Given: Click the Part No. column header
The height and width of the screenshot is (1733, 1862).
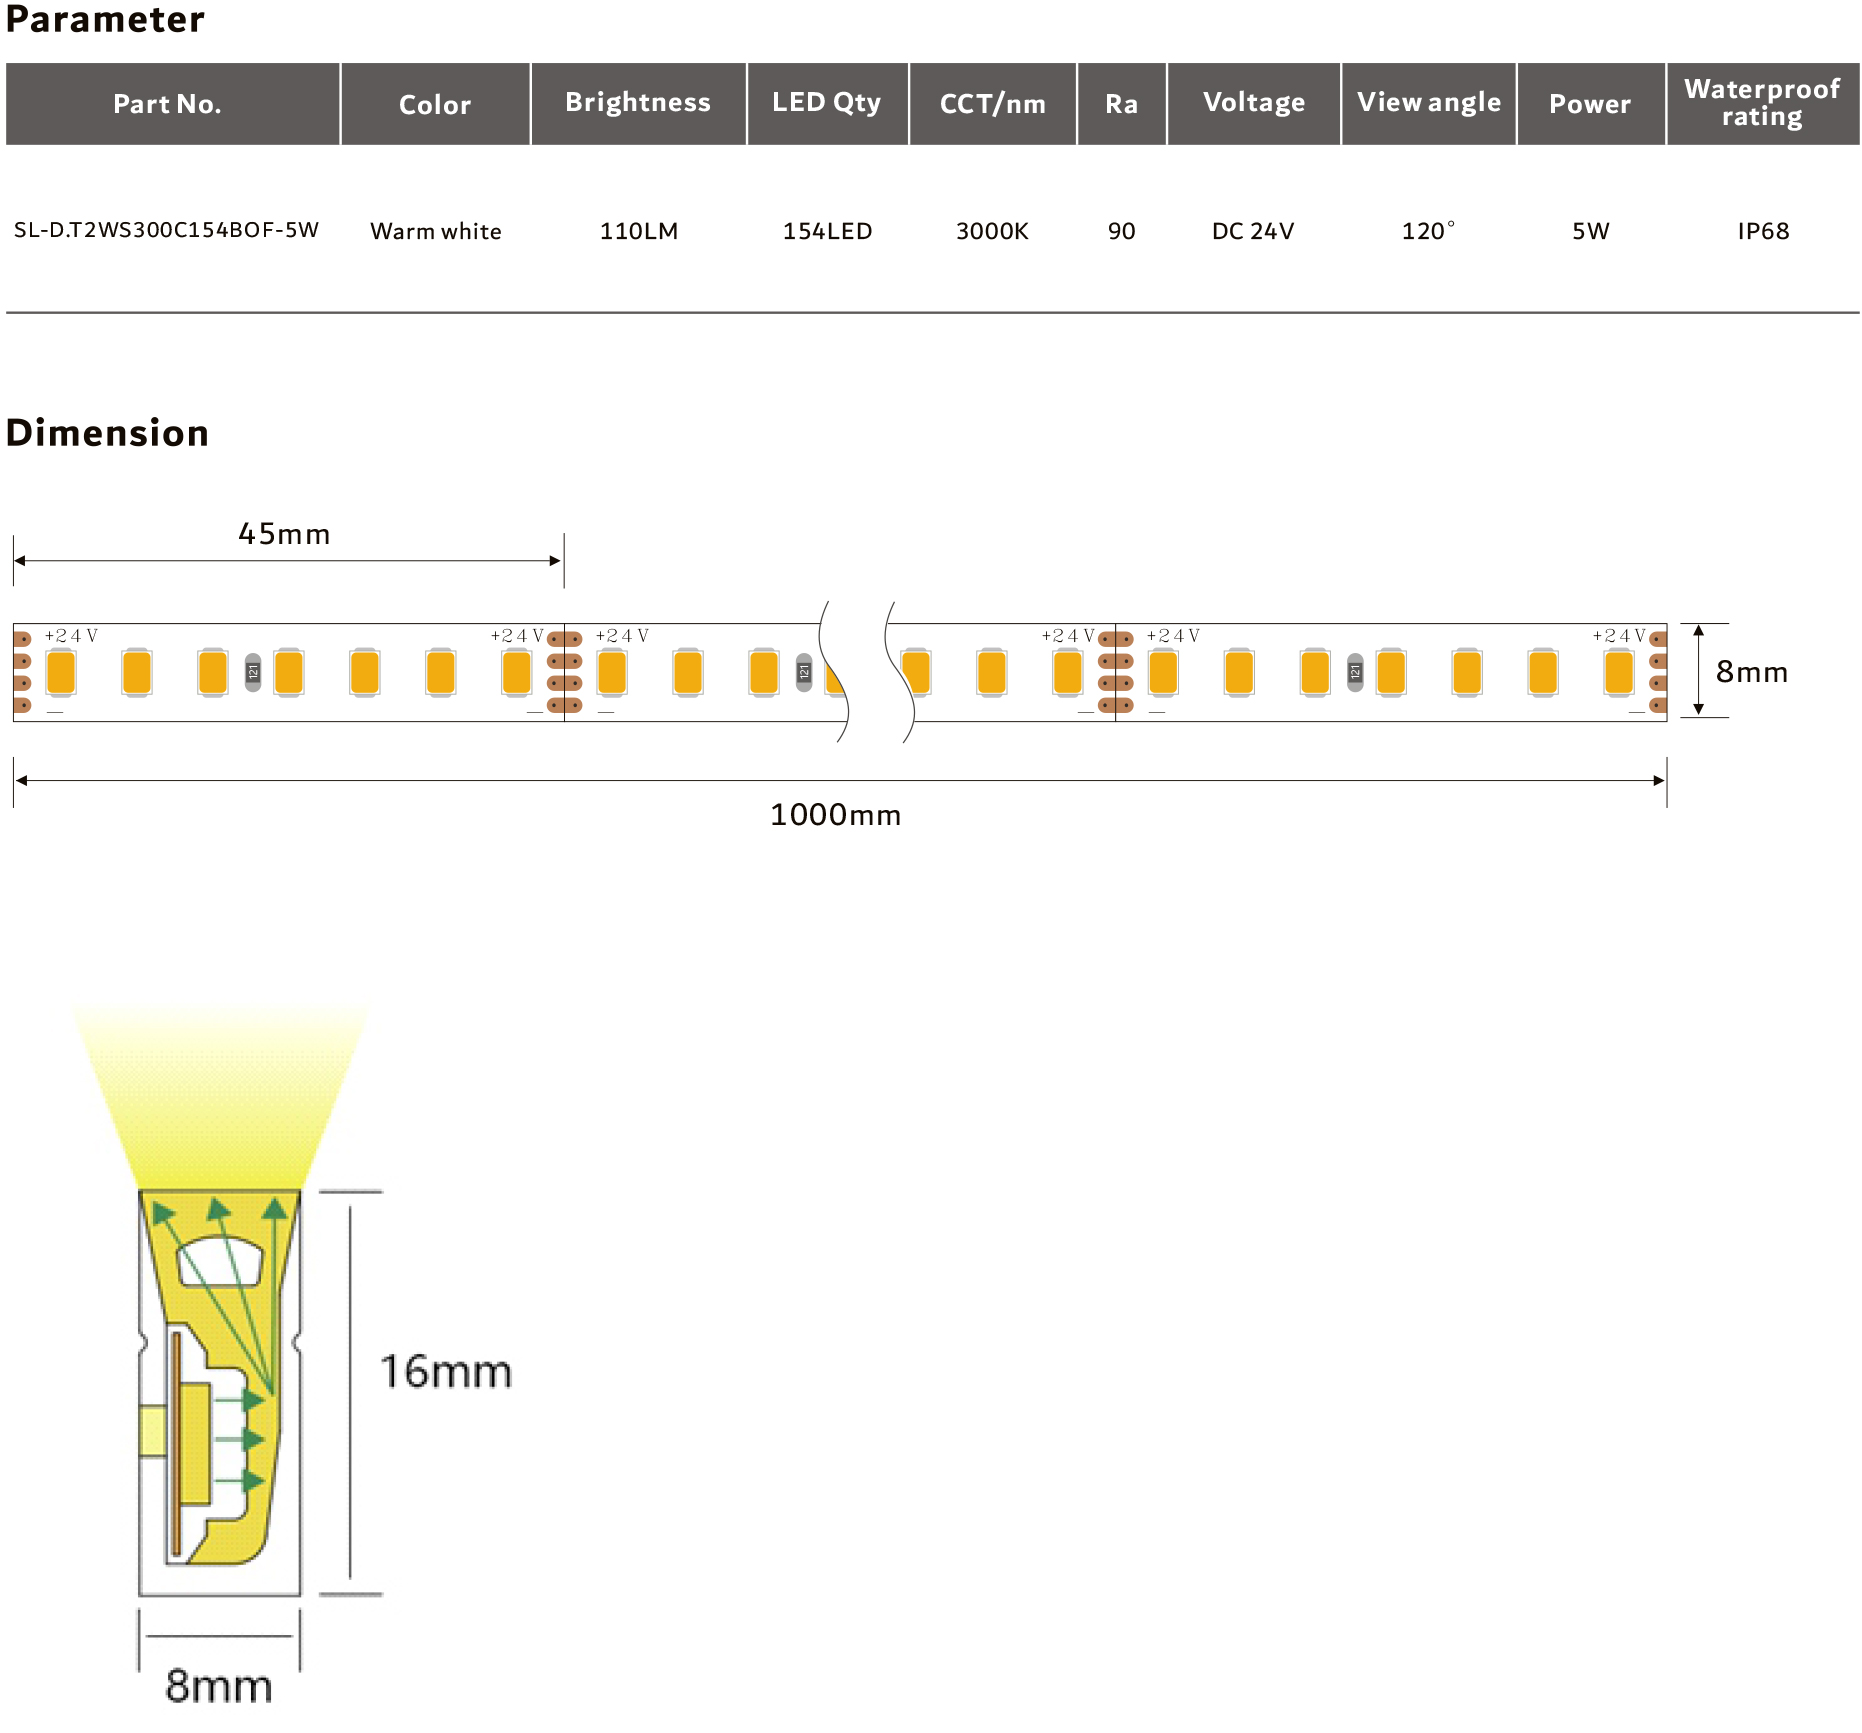Looking at the screenshot, I should (168, 104).
